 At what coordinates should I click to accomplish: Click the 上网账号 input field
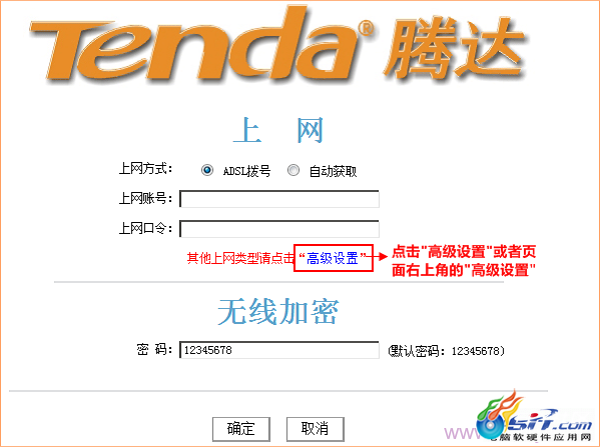(x=279, y=199)
